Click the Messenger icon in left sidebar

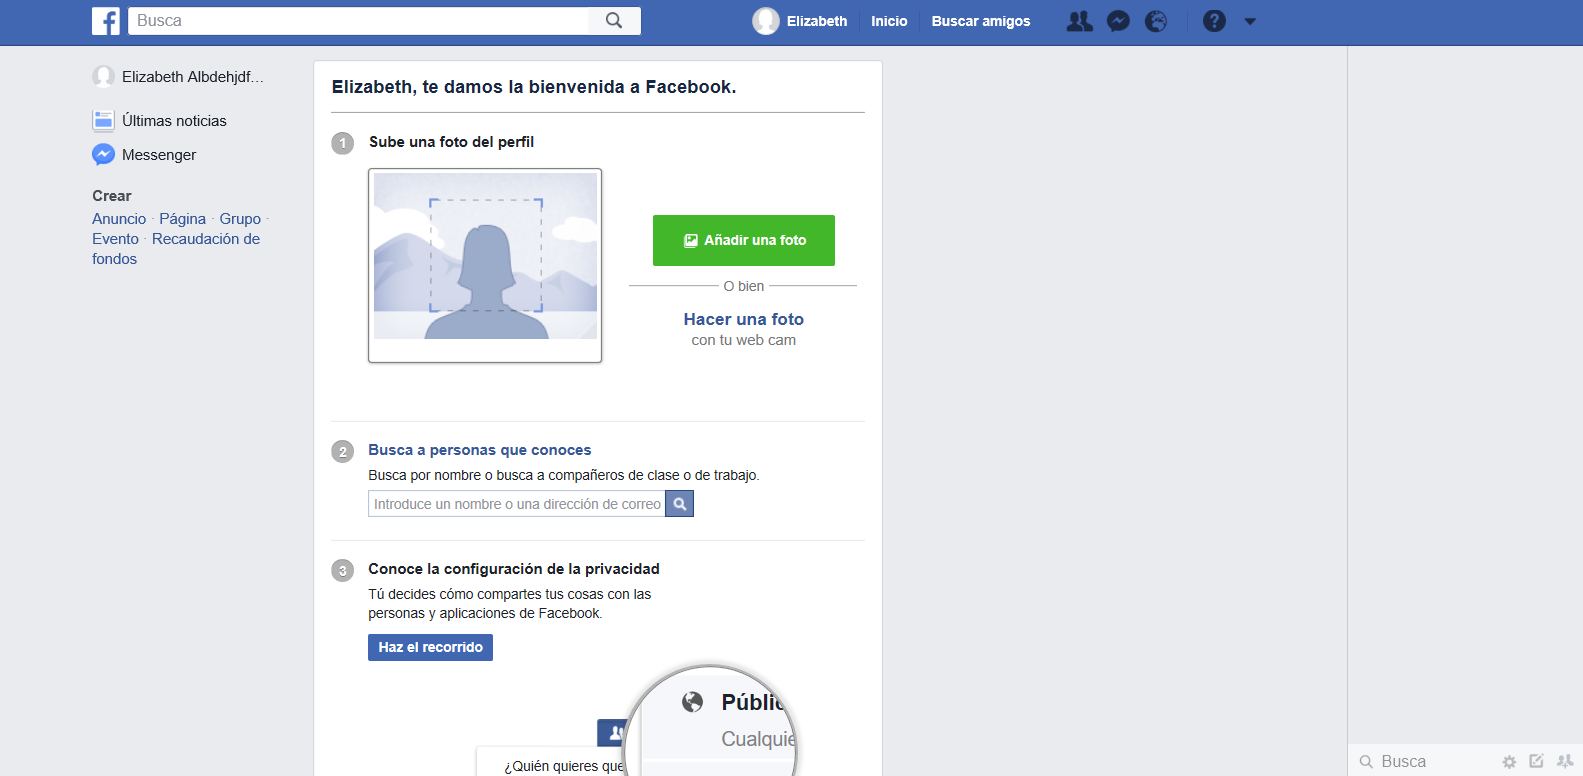[103, 155]
